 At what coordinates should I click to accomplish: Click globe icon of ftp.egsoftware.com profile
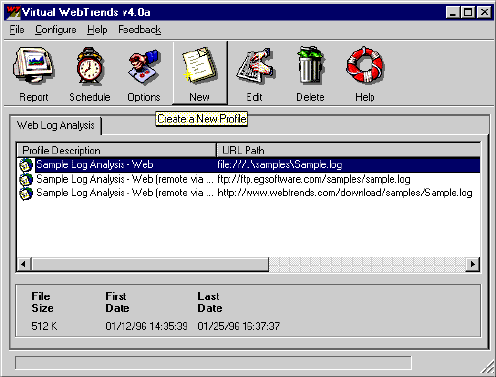pyautogui.click(x=26, y=179)
